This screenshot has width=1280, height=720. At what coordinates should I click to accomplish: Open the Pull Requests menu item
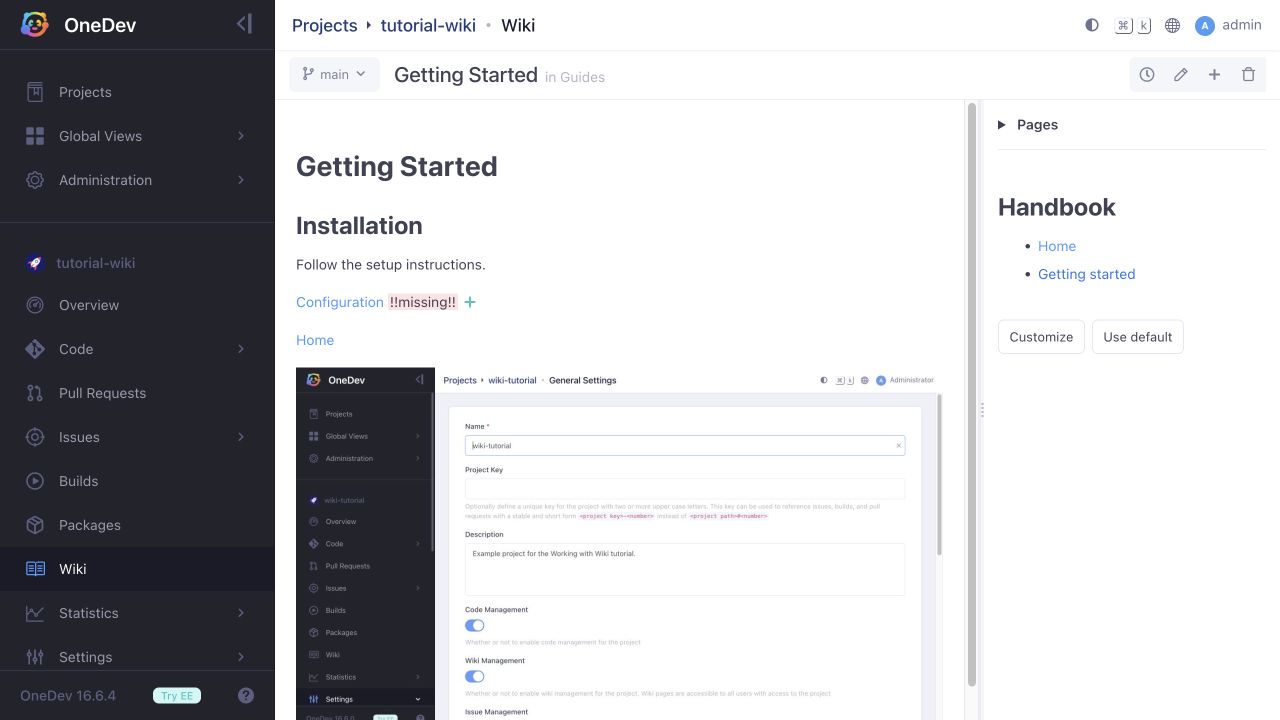(137, 393)
